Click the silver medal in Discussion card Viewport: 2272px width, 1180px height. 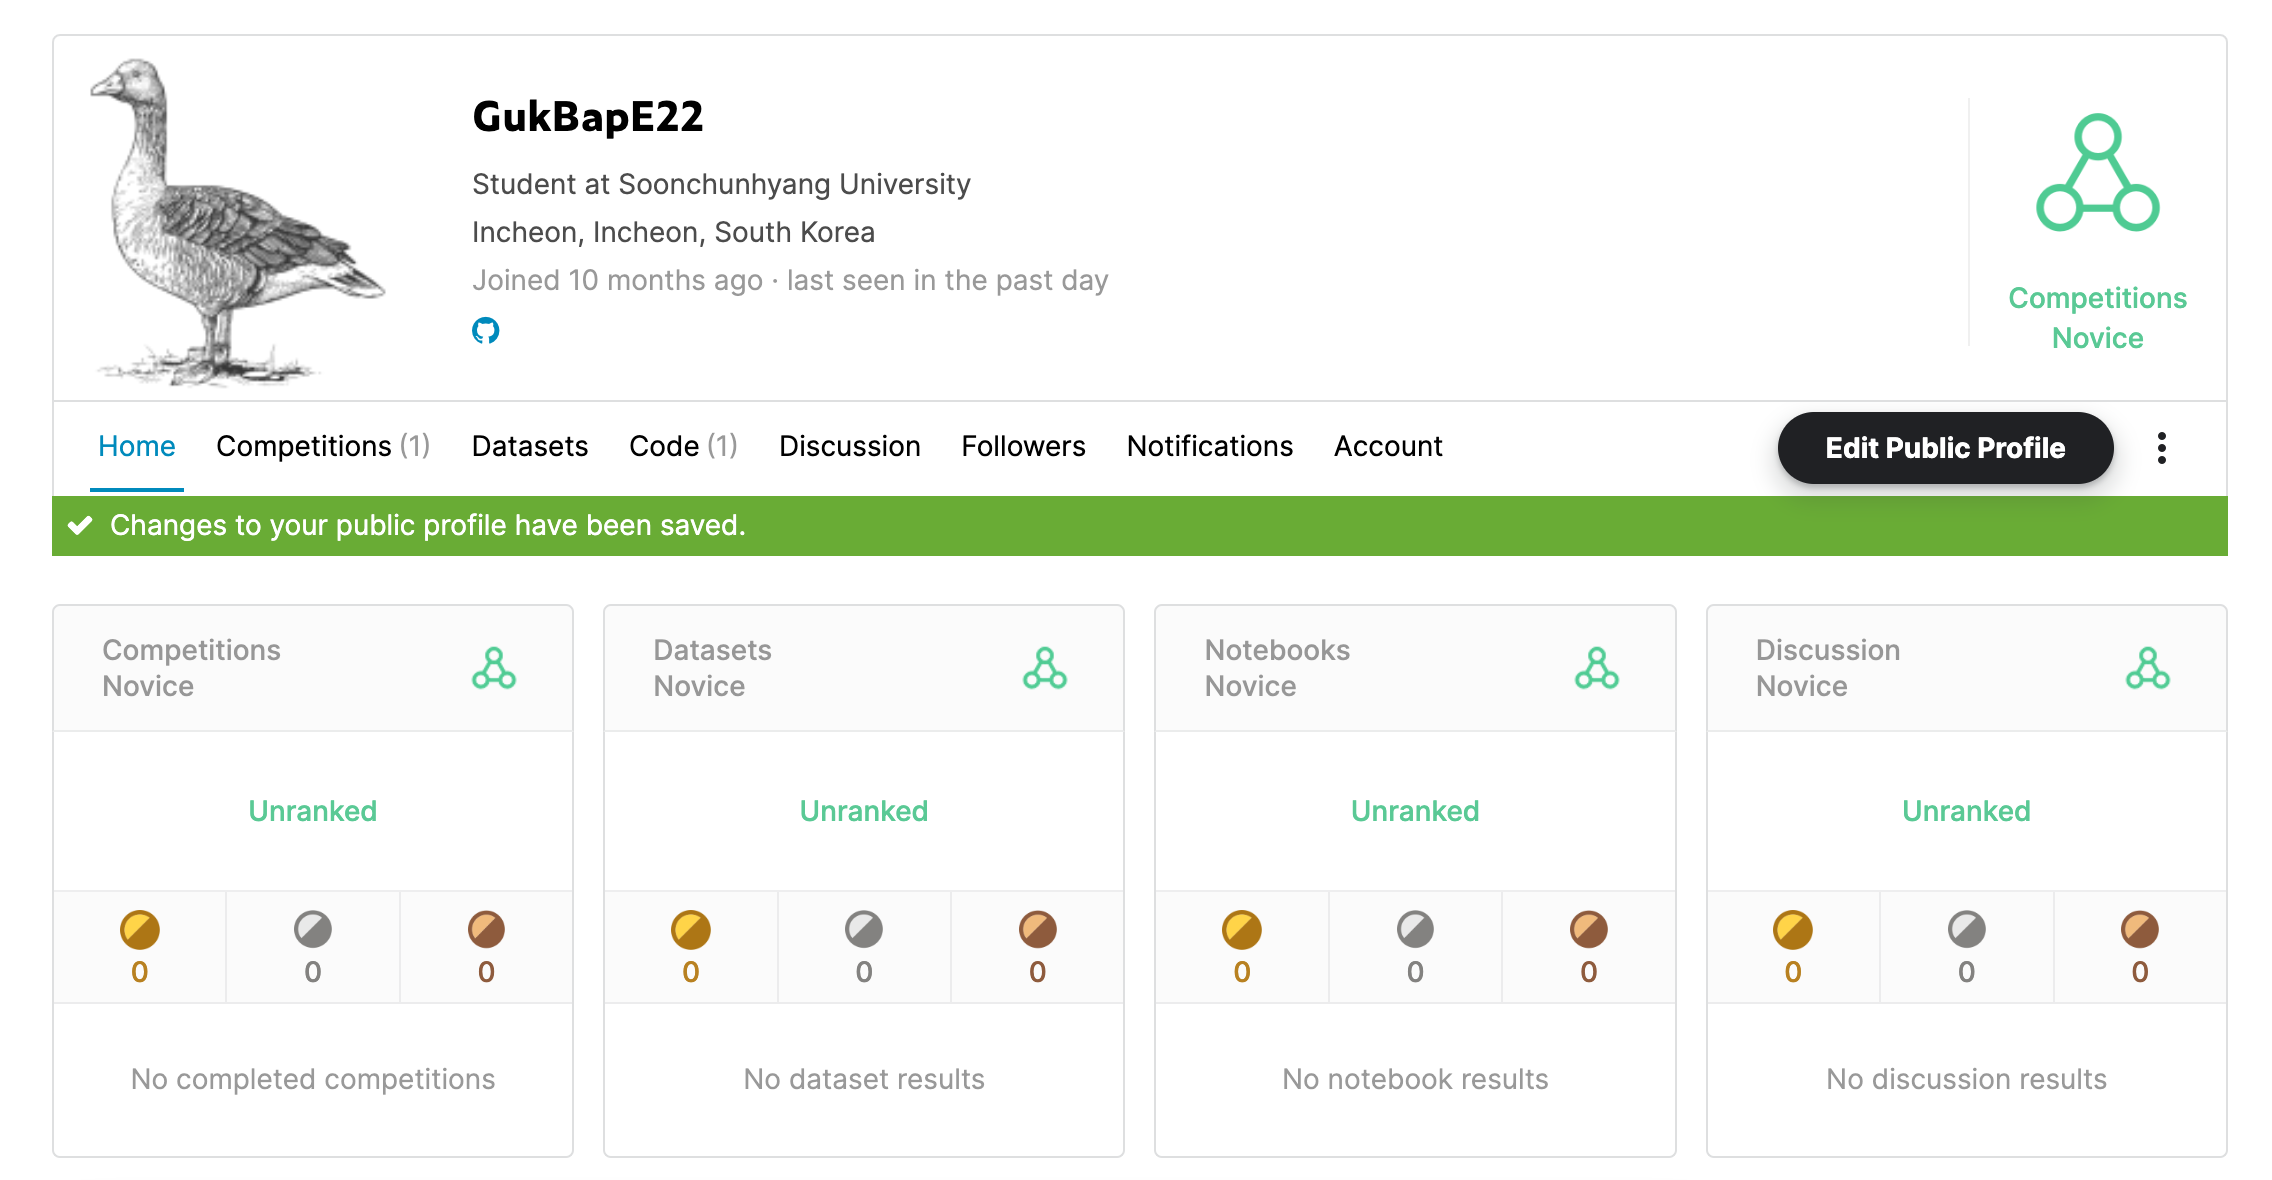1967,929
